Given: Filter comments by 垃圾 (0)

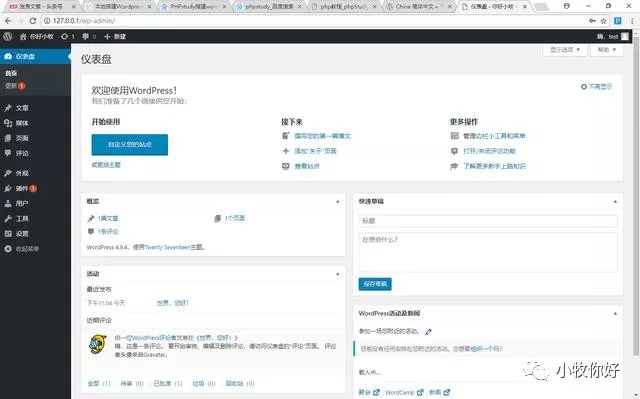Looking at the screenshot, I should point(204,383).
